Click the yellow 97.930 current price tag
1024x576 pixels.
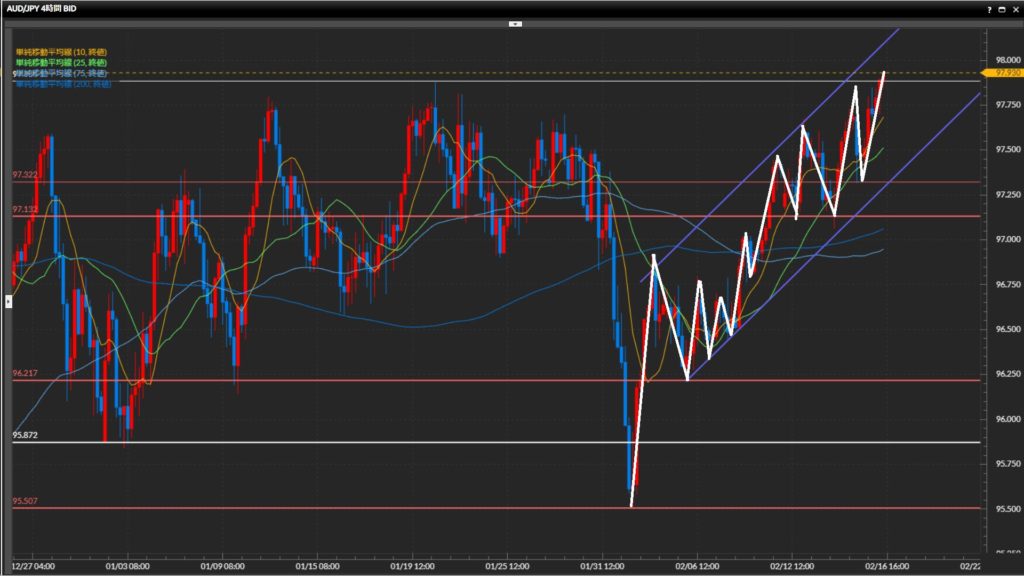1002,73
